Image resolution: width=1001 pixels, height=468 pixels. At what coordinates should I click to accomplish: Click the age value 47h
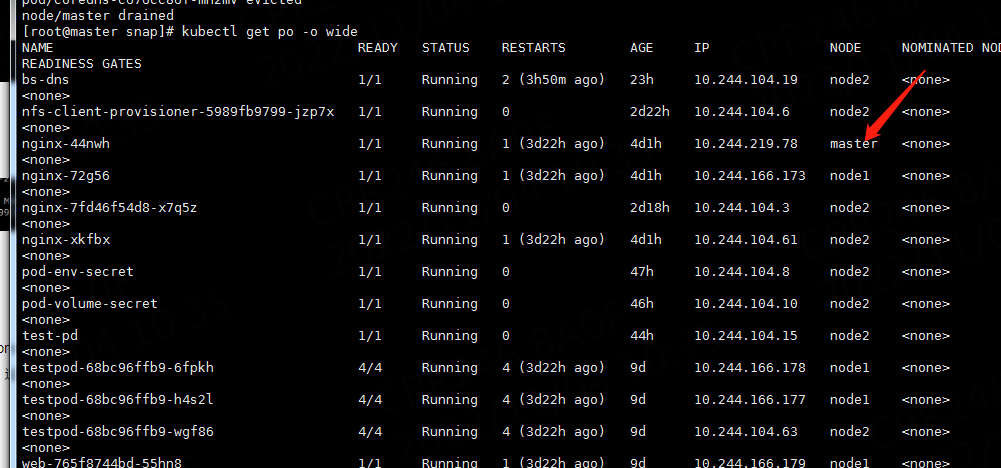point(642,271)
